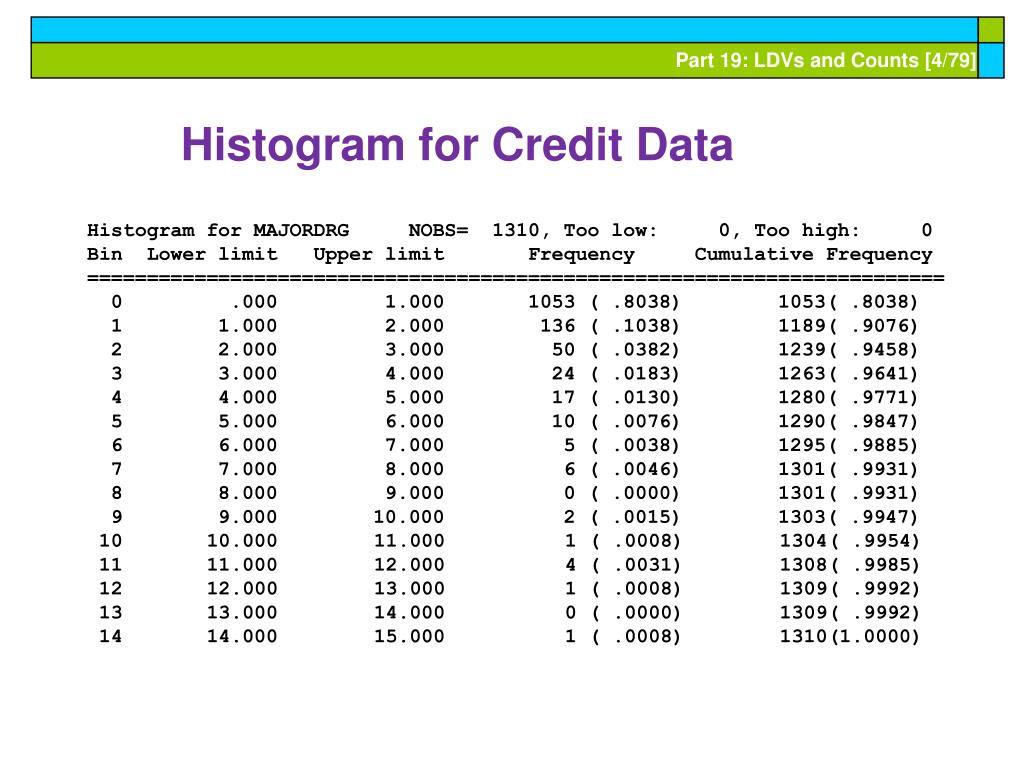Click cumulative count '1295' in bin 6 row

(x=802, y=445)
